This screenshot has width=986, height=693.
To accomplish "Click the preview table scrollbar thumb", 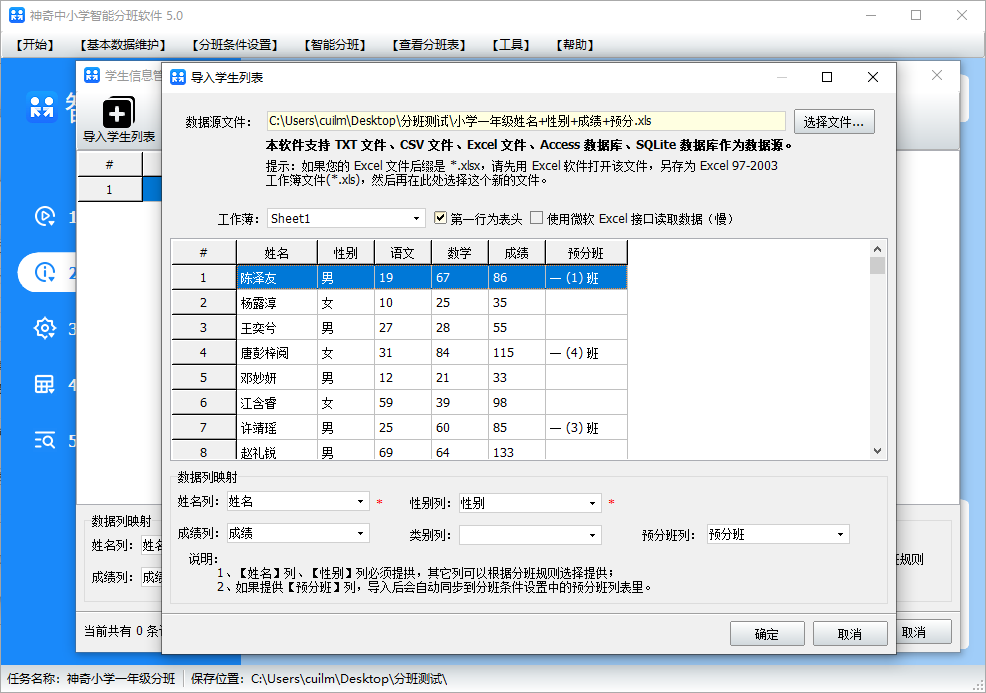I will (877, 265).
